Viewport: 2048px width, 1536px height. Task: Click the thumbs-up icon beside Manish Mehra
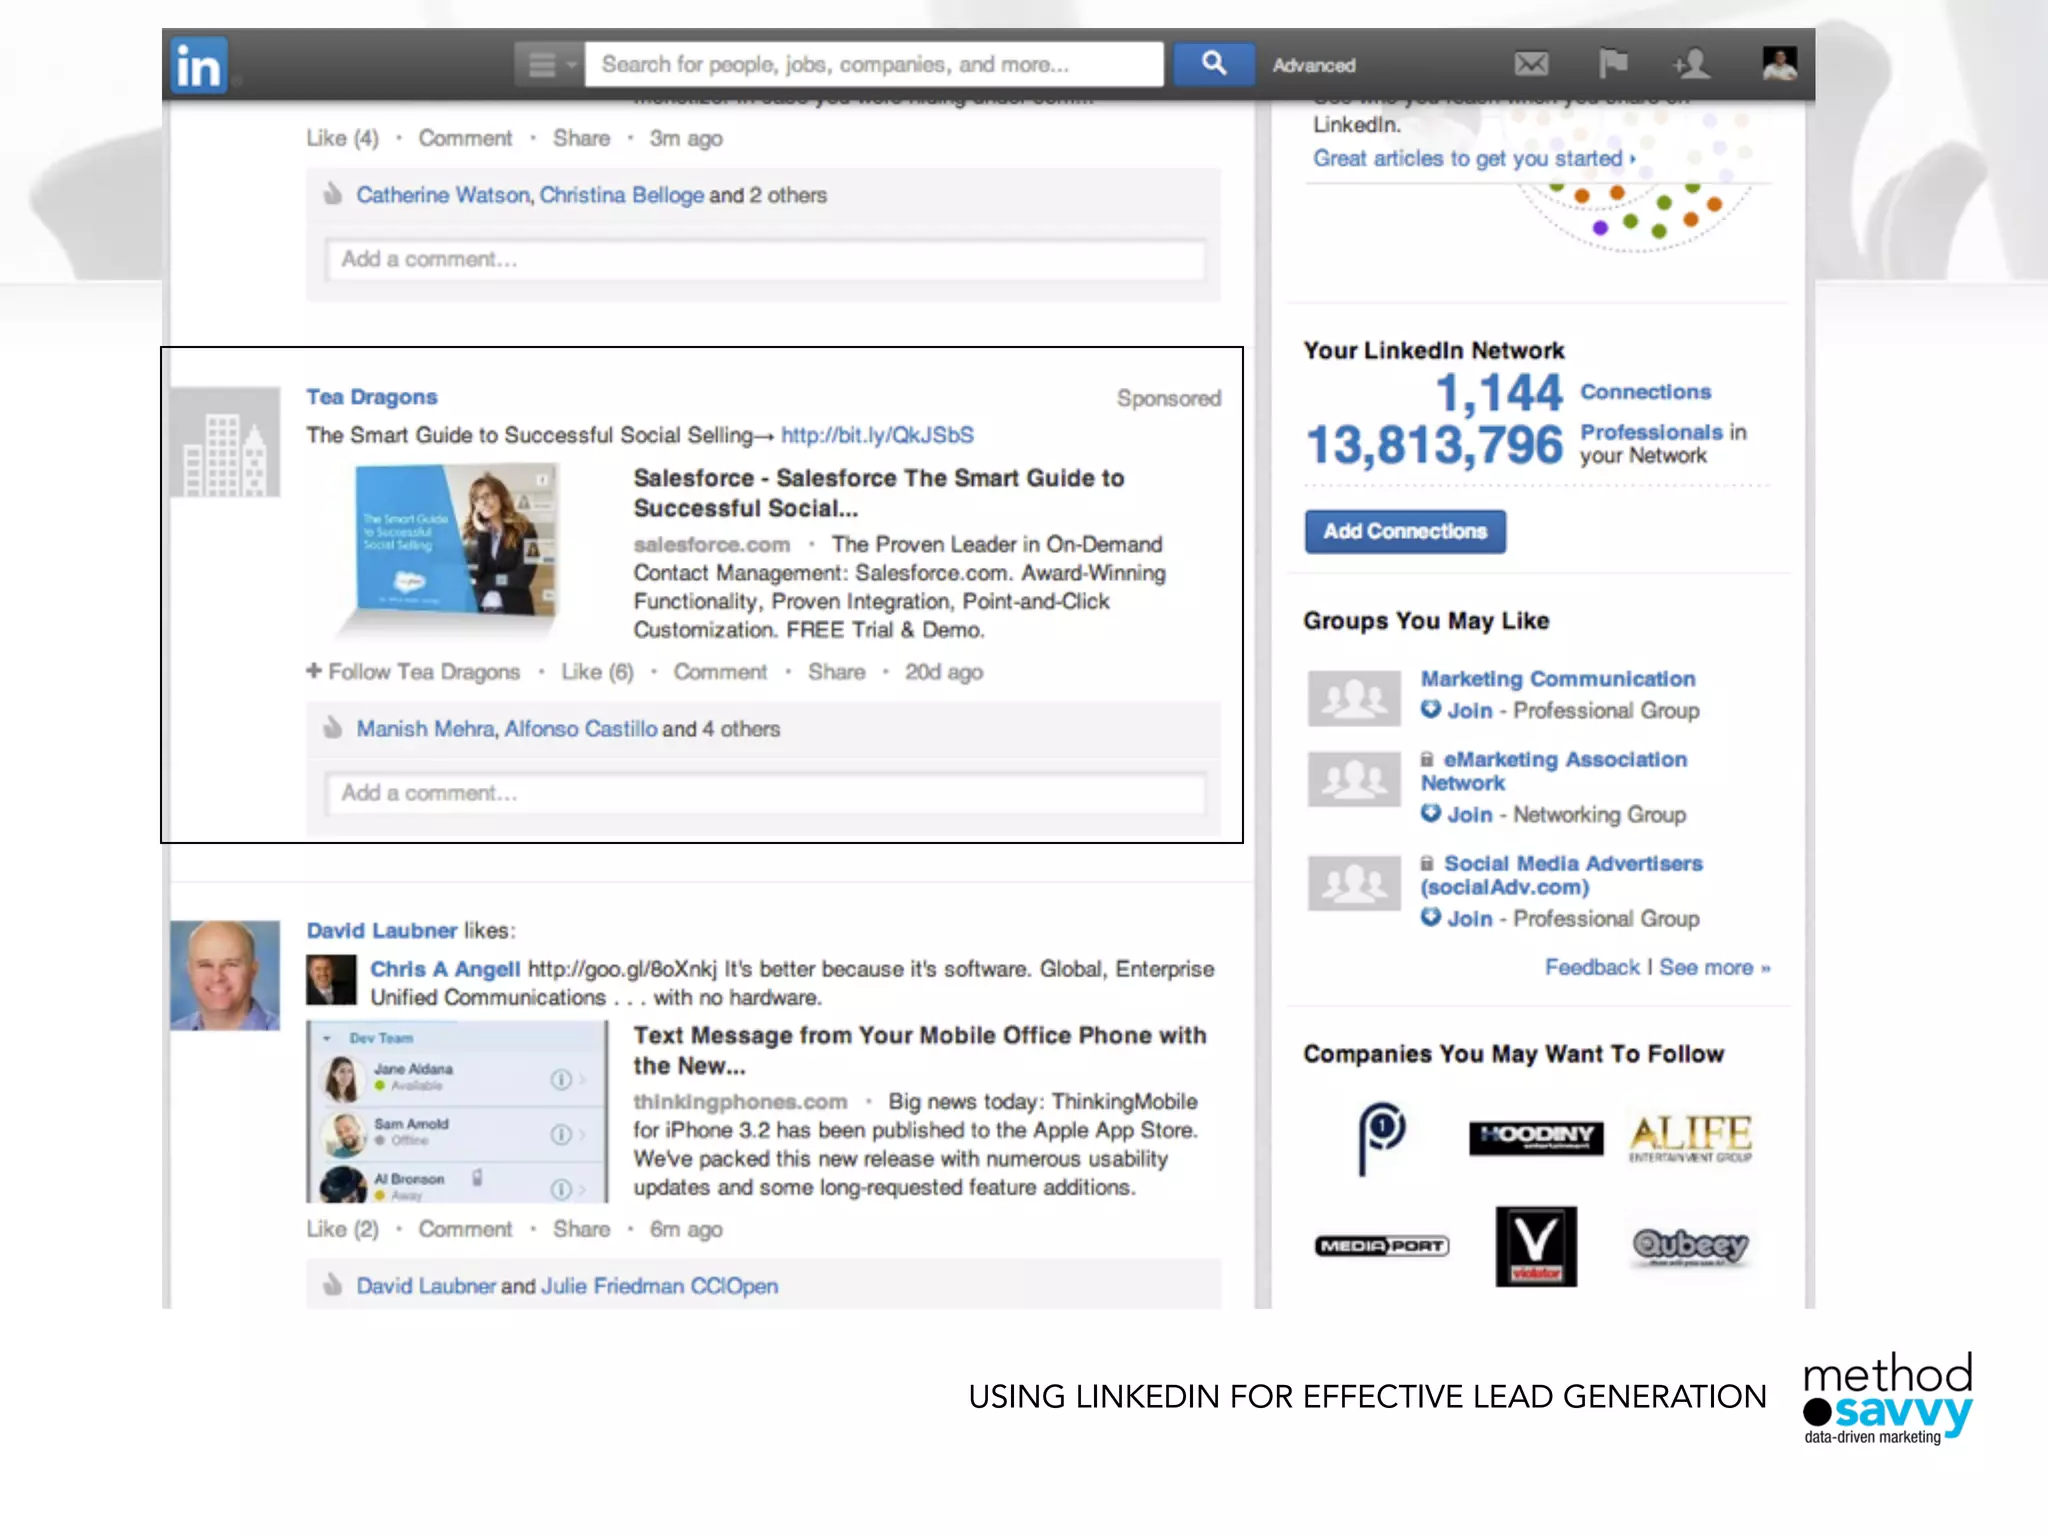[x=332, y=728]
